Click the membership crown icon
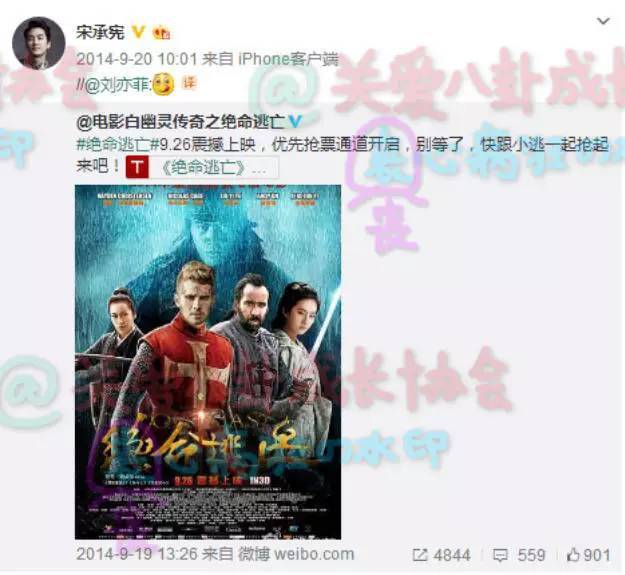Screen dimensions: 625x575 click(162, 33)
